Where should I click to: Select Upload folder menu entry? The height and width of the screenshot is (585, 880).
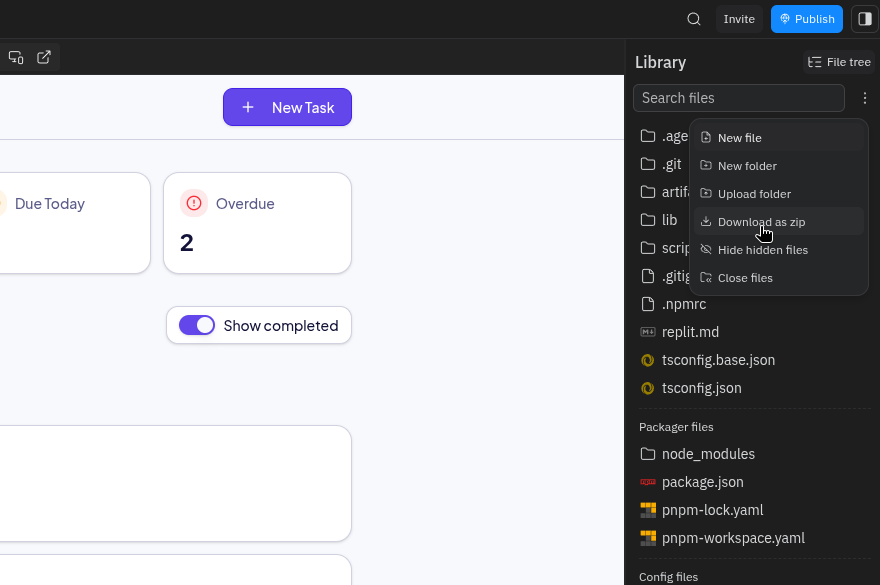778,194
